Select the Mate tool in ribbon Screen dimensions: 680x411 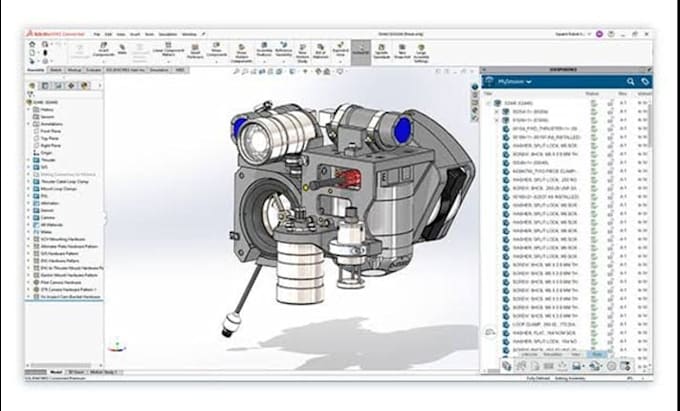[x=122, y=49]
